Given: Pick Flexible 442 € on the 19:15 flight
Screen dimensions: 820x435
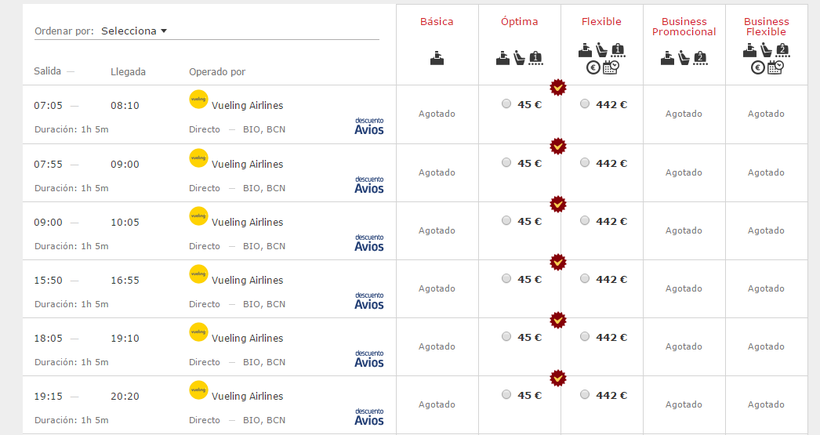Looking at the screenshot, I should point(585,394).
